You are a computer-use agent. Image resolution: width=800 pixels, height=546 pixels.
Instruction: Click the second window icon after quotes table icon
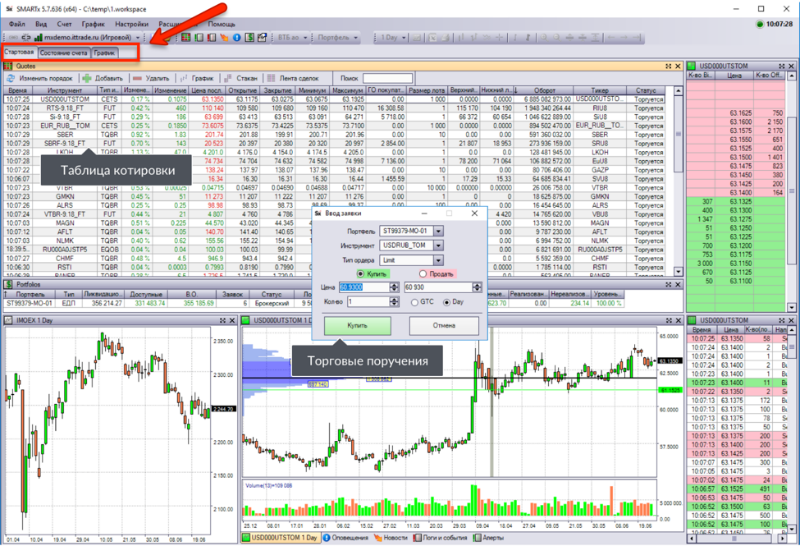point(198,37)
